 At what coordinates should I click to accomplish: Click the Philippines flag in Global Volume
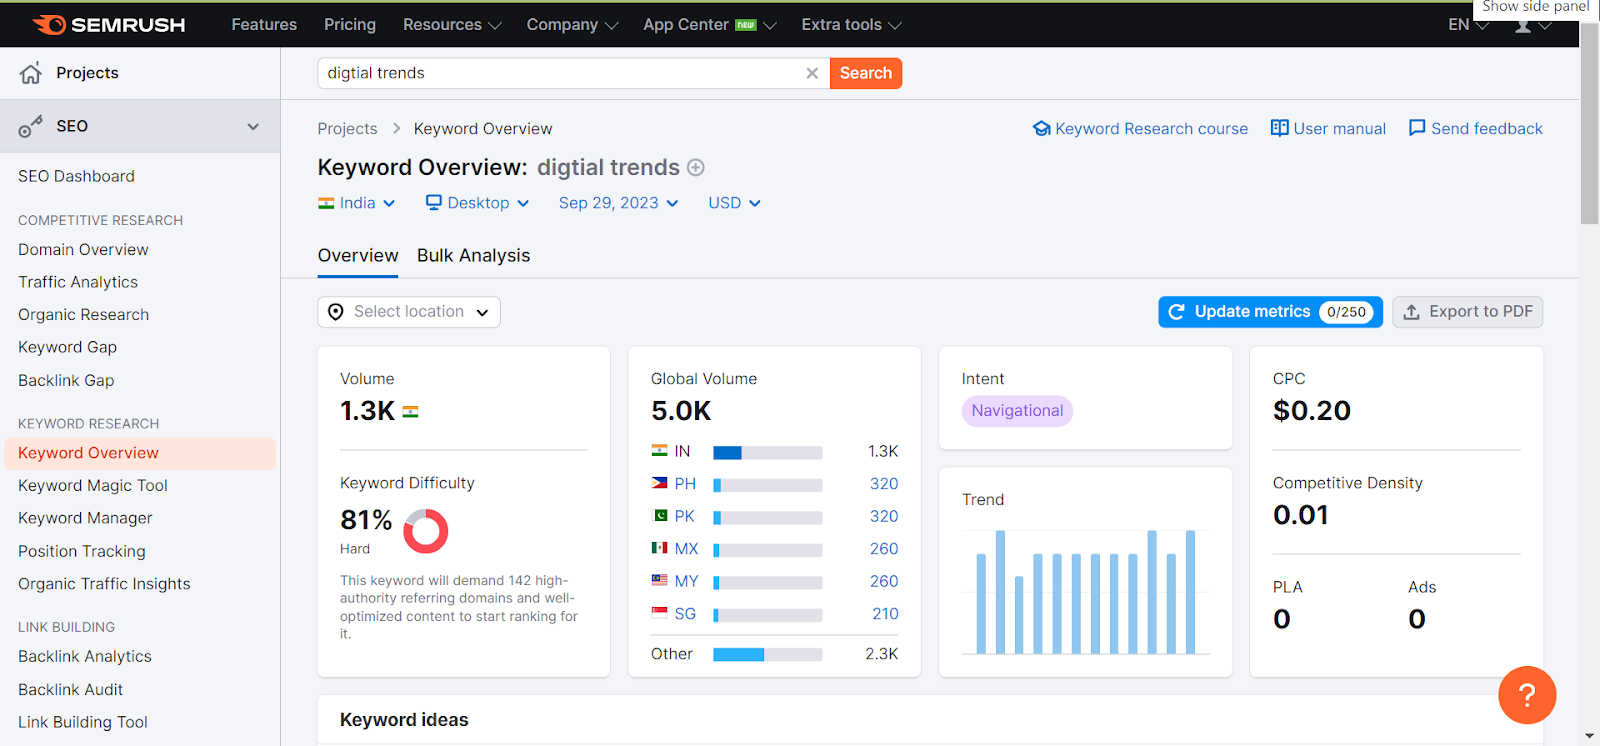coord(659,484)
